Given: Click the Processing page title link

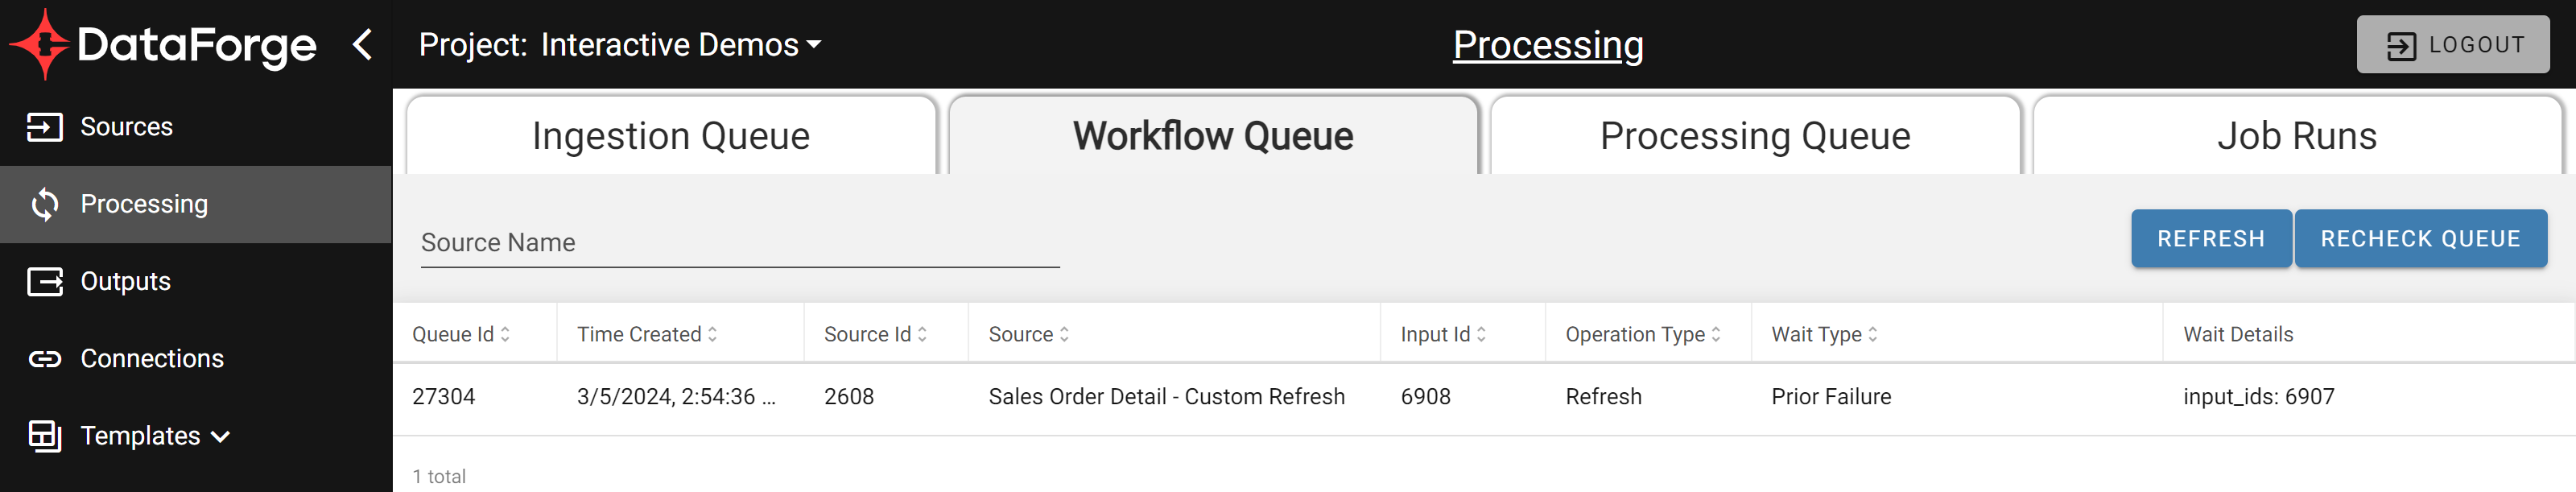Looking at the screenshot, I should tap(1548, 45).
